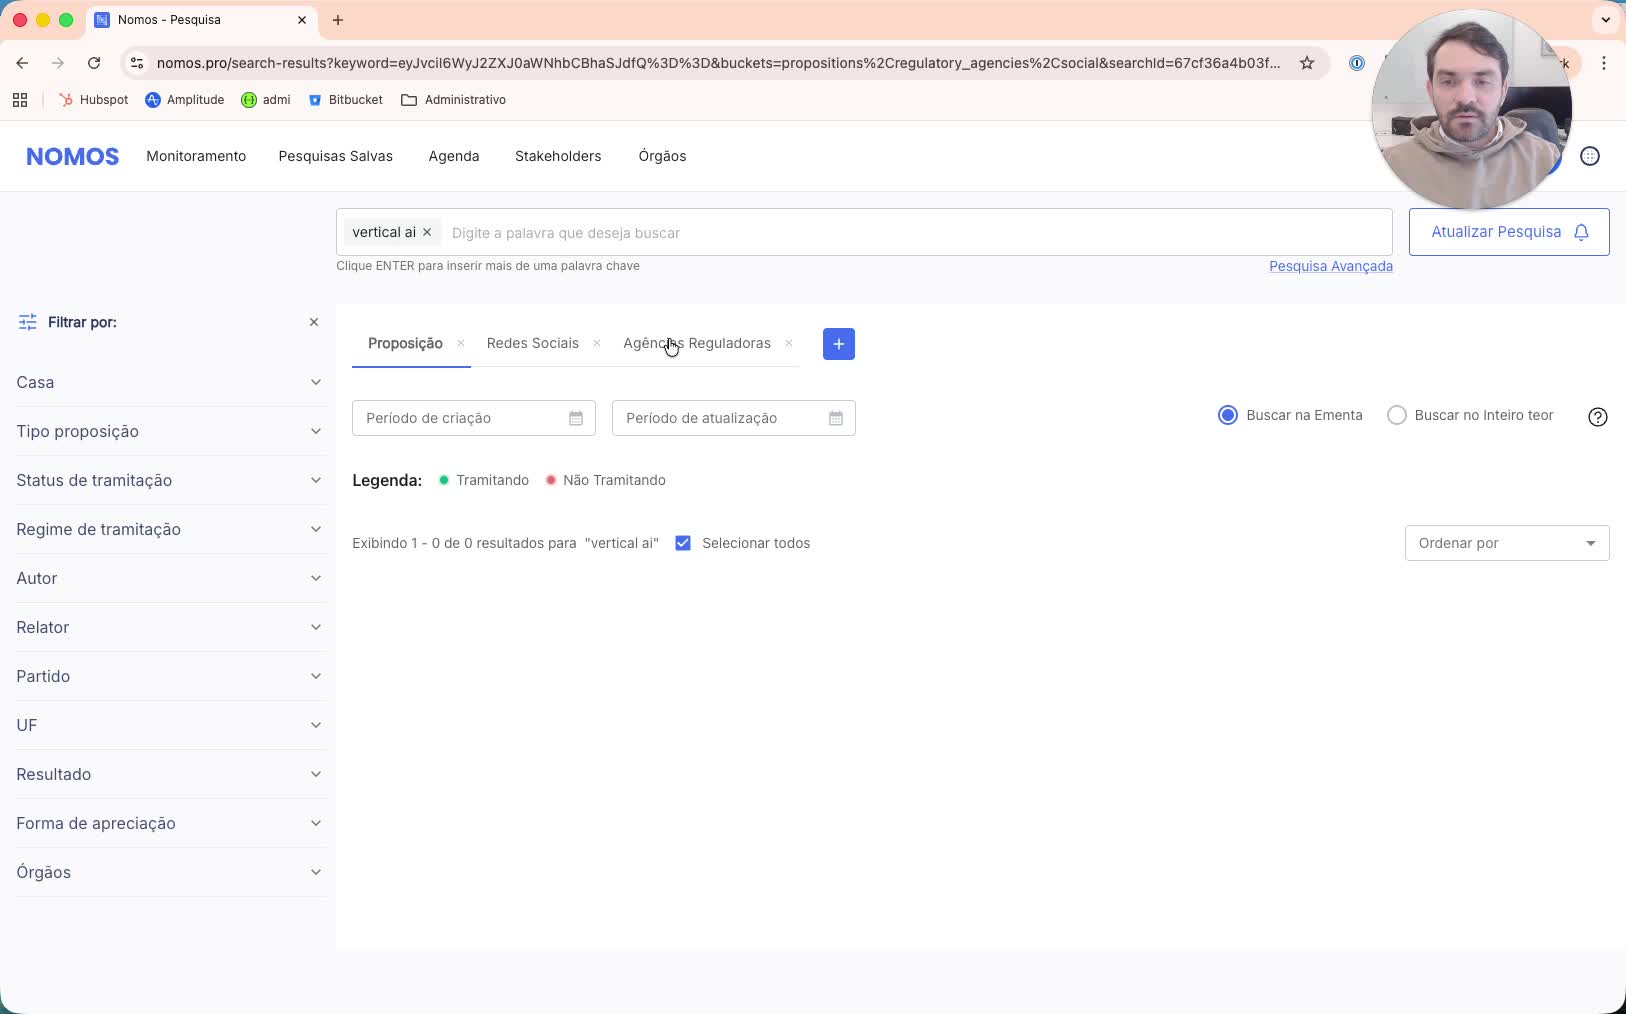
Task: Expand the Status de tramitação filter
Action: click(170, 480)
